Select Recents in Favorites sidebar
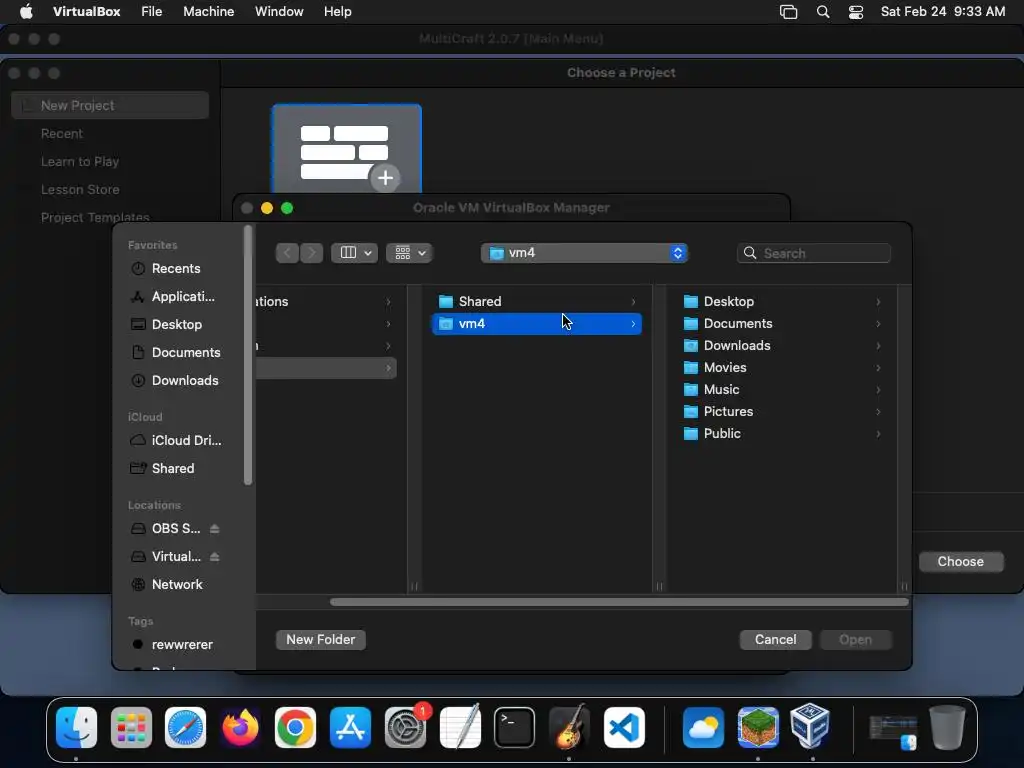This screenshot has height=768, width=1024. [x=176, y=268]
